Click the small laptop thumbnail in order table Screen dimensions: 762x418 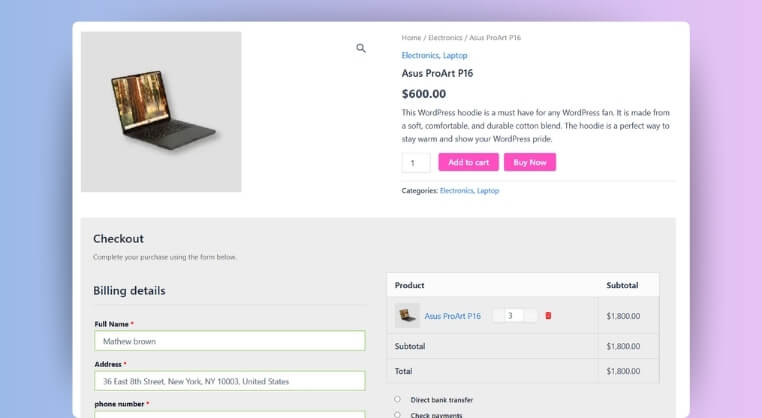point(407,315)
